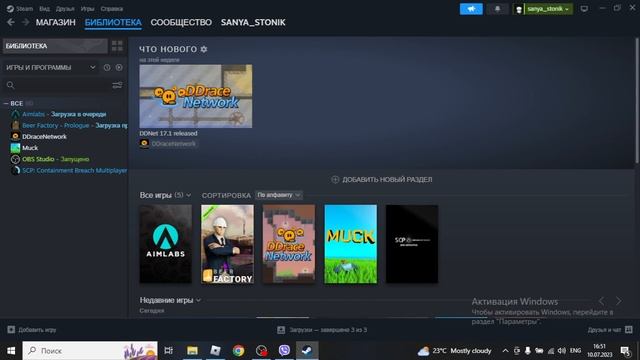Open the Друзья menu
This screenshot has height=360, width=640.
[65, 9]
